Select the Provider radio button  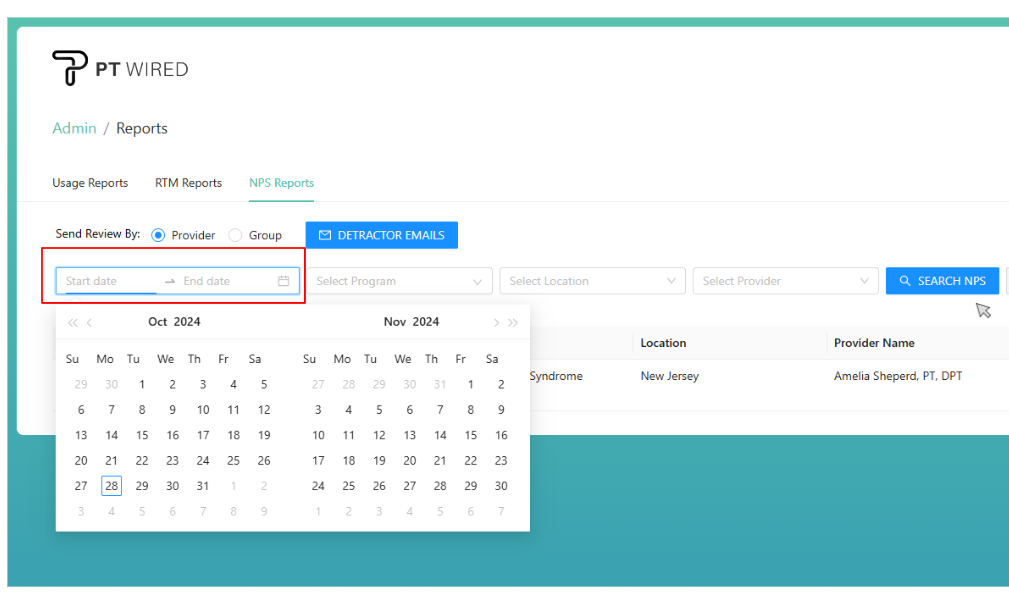click(x=158, y=235)
